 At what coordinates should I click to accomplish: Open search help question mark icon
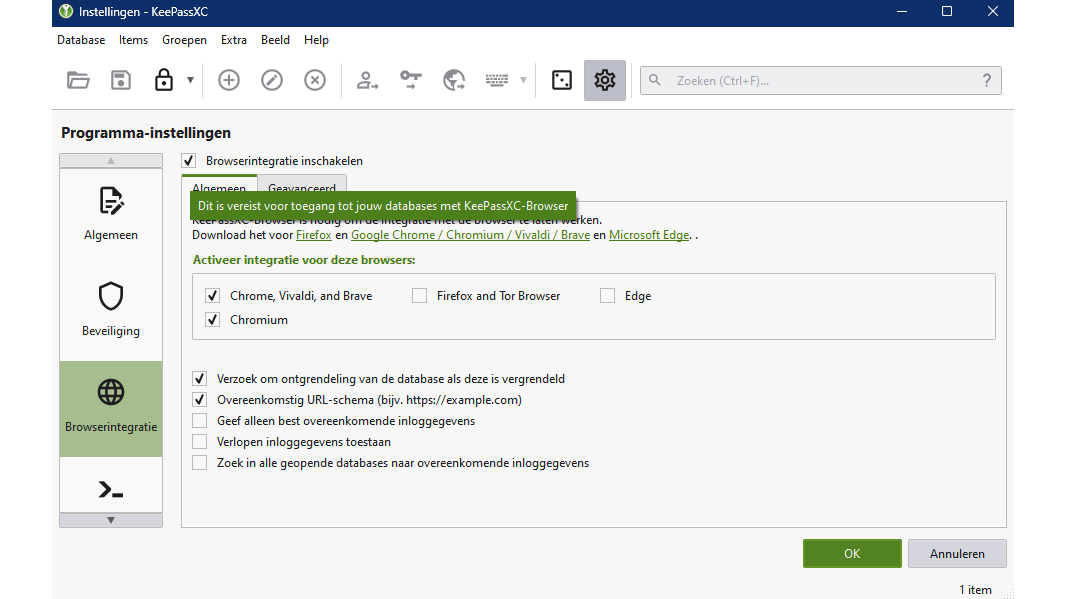click(x=987, y=80)
